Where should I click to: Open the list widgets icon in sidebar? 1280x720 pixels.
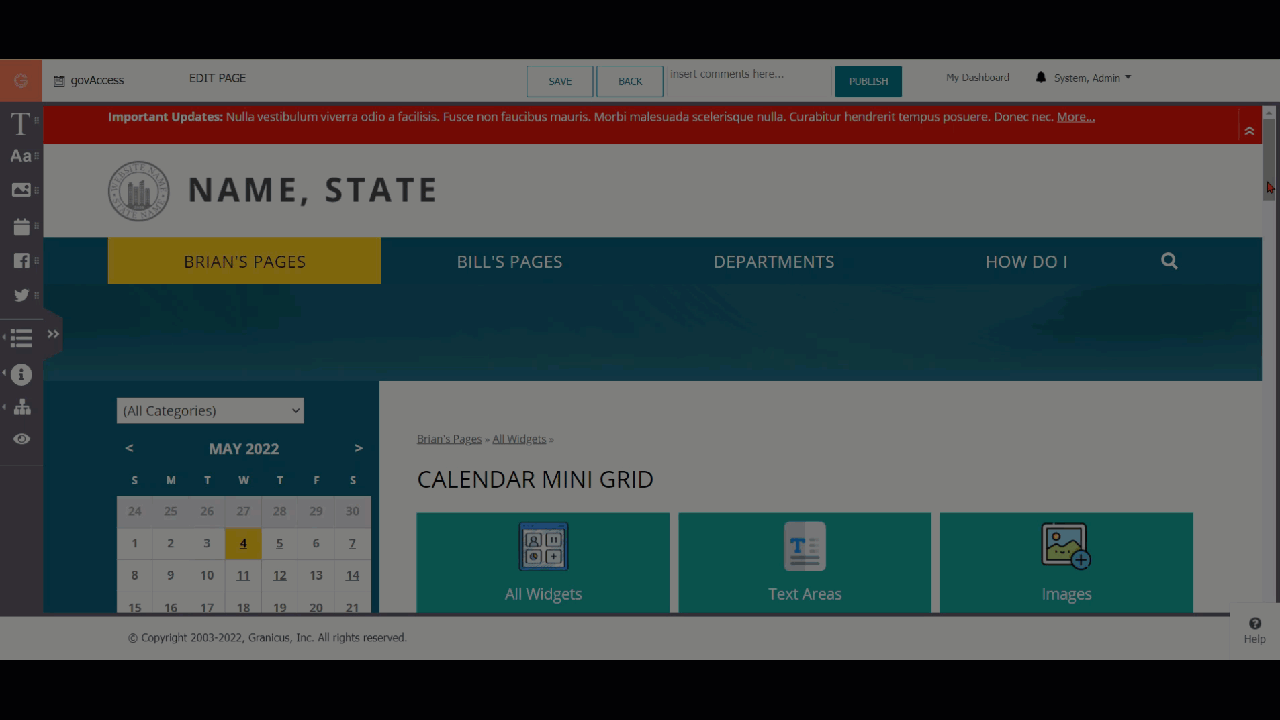(21, 338)
